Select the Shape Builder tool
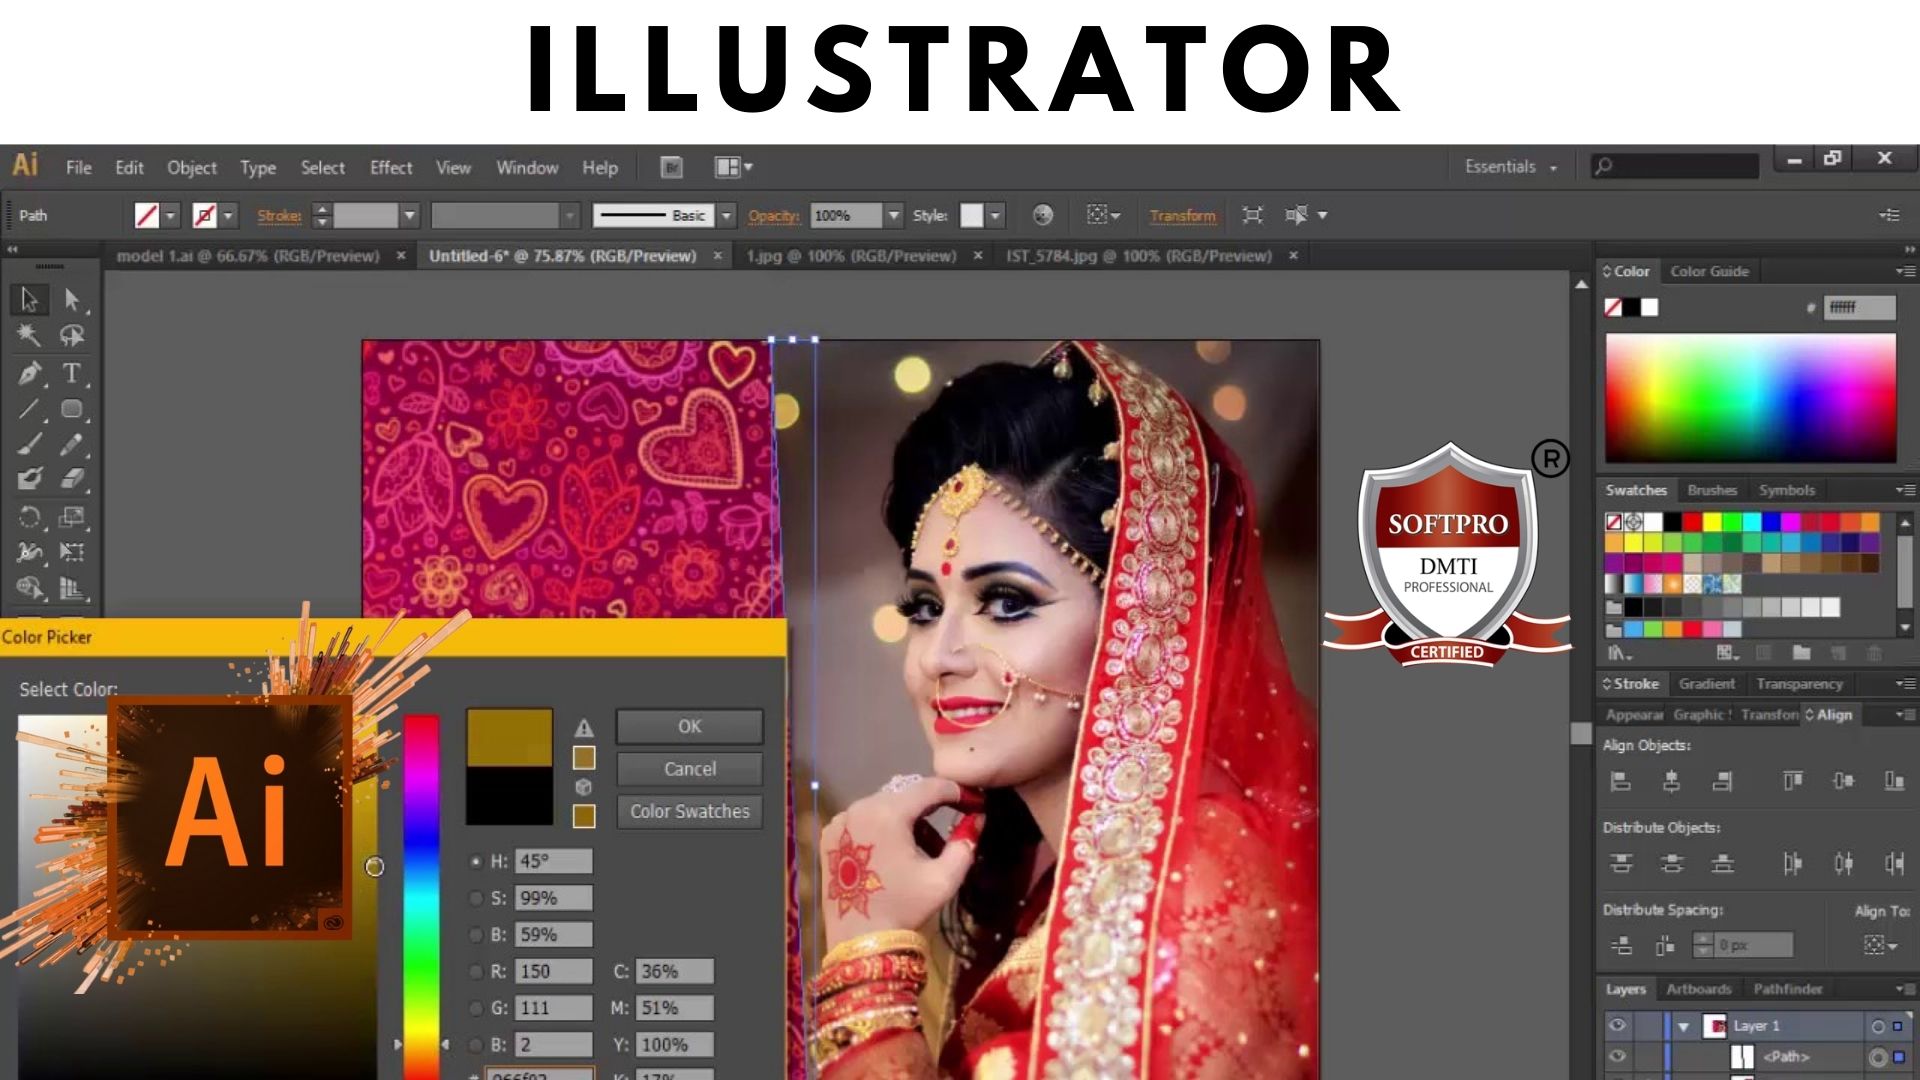The width and height of the screenshot is (1920, 1080). pyautogui.click(x=29, y=587)
